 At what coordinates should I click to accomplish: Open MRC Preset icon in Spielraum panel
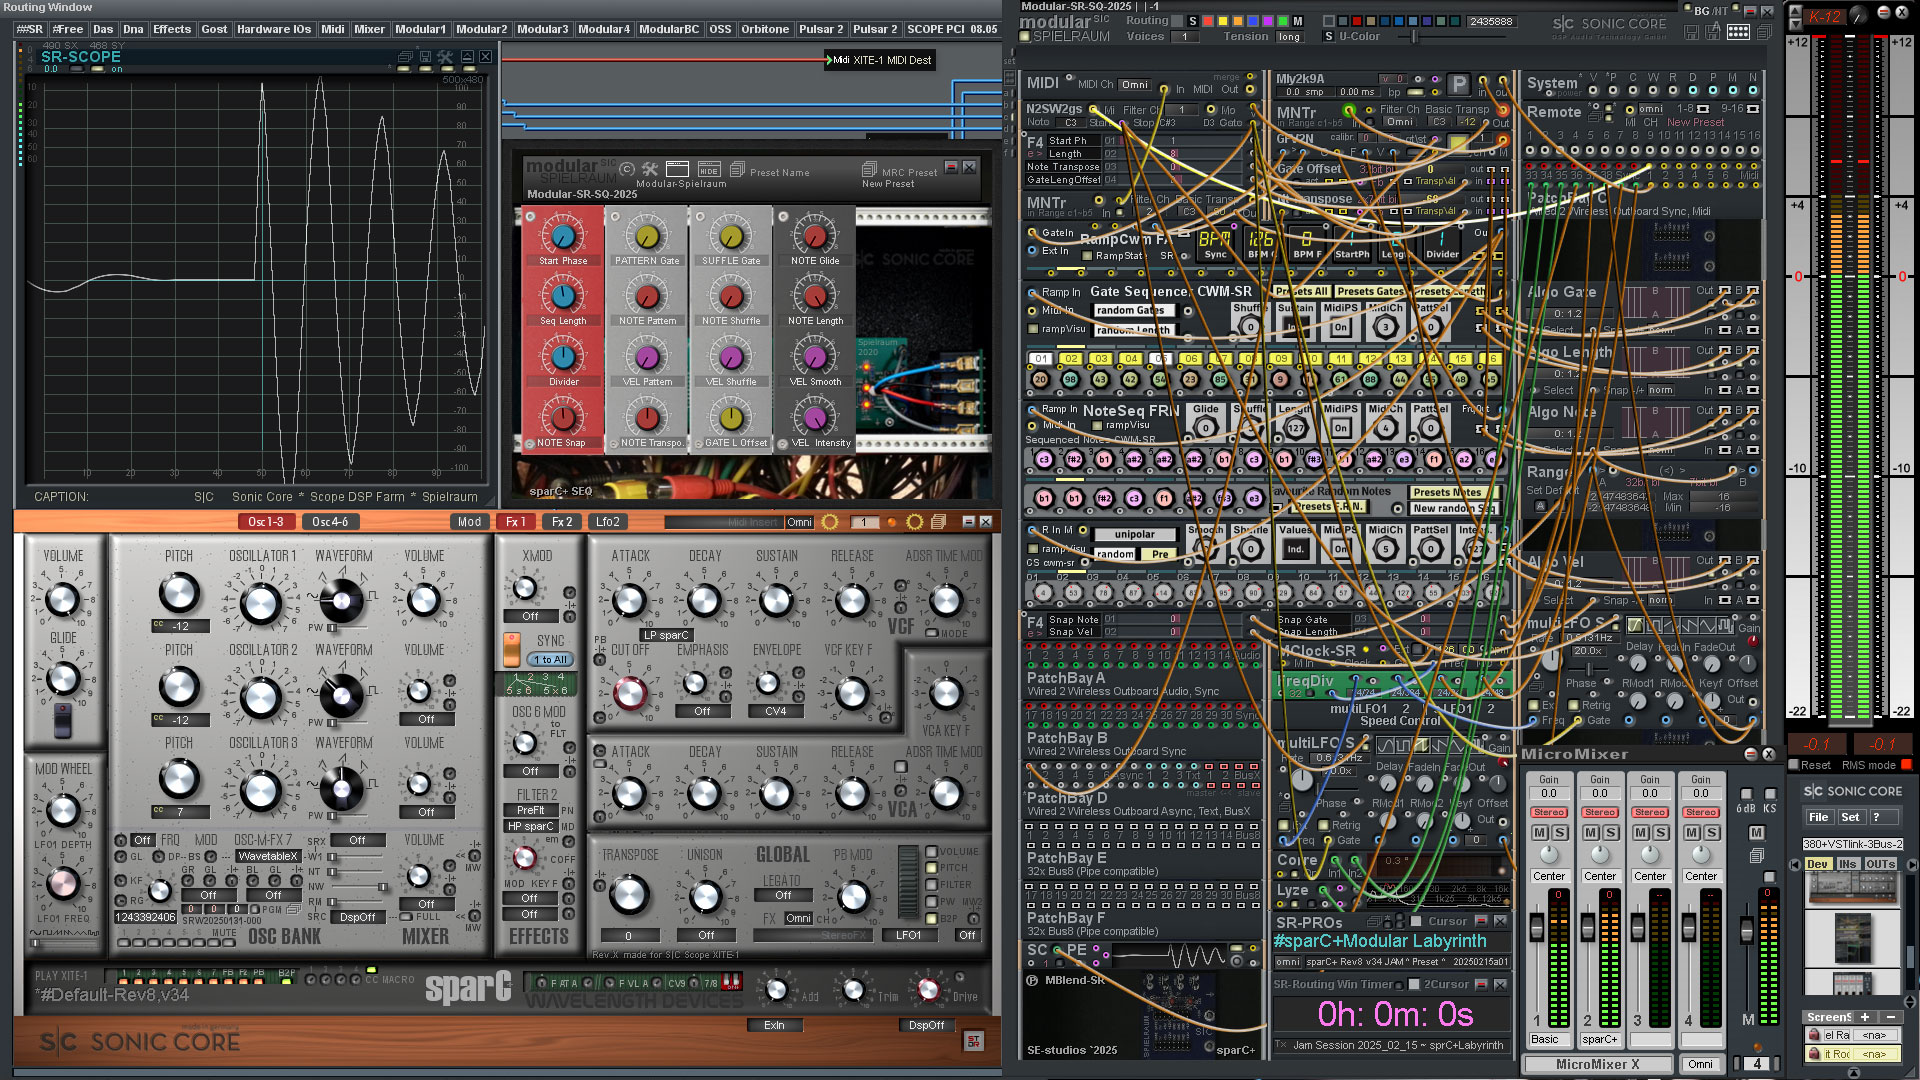[869, 171]
